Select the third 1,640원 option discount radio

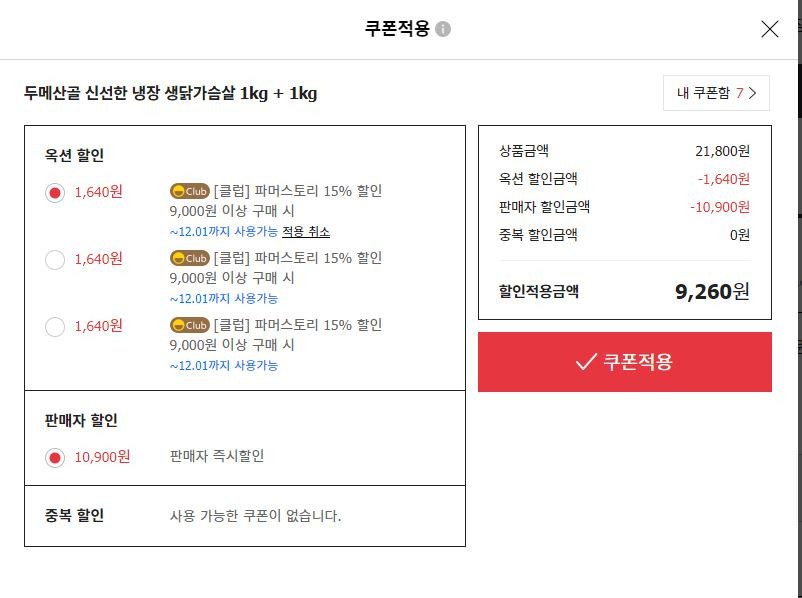tap(55, 327)
